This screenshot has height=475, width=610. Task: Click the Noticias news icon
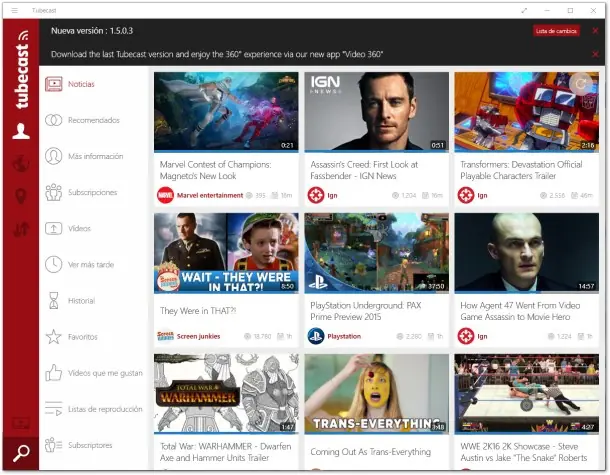tap(54, 84)
